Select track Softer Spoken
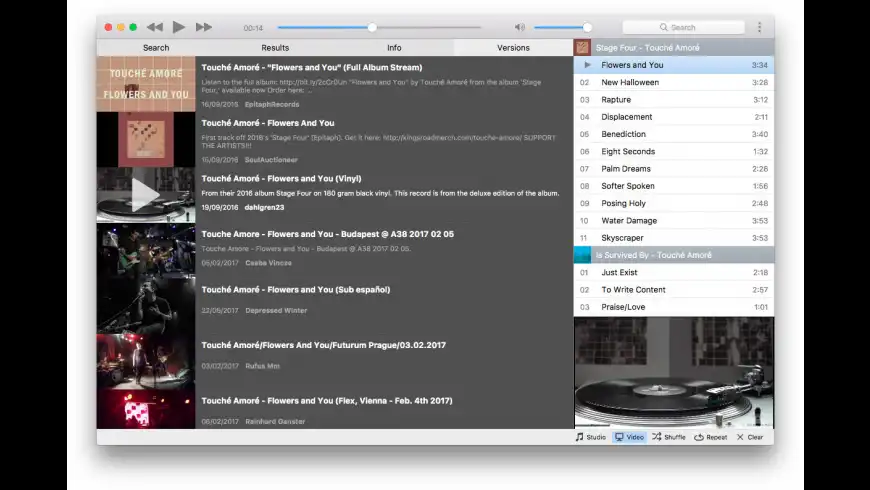Screen dimensions: 870x490 674,186
